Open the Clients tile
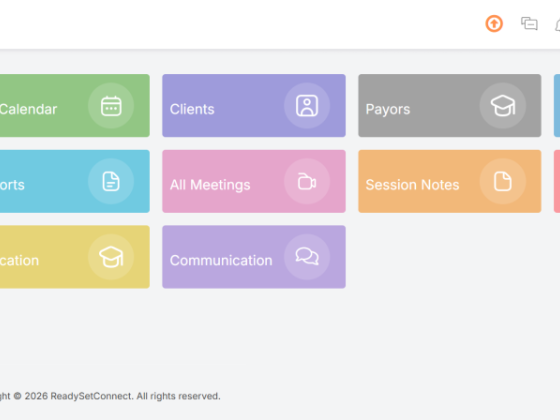Viewport: 560px width, 420px height. point(254,106)
